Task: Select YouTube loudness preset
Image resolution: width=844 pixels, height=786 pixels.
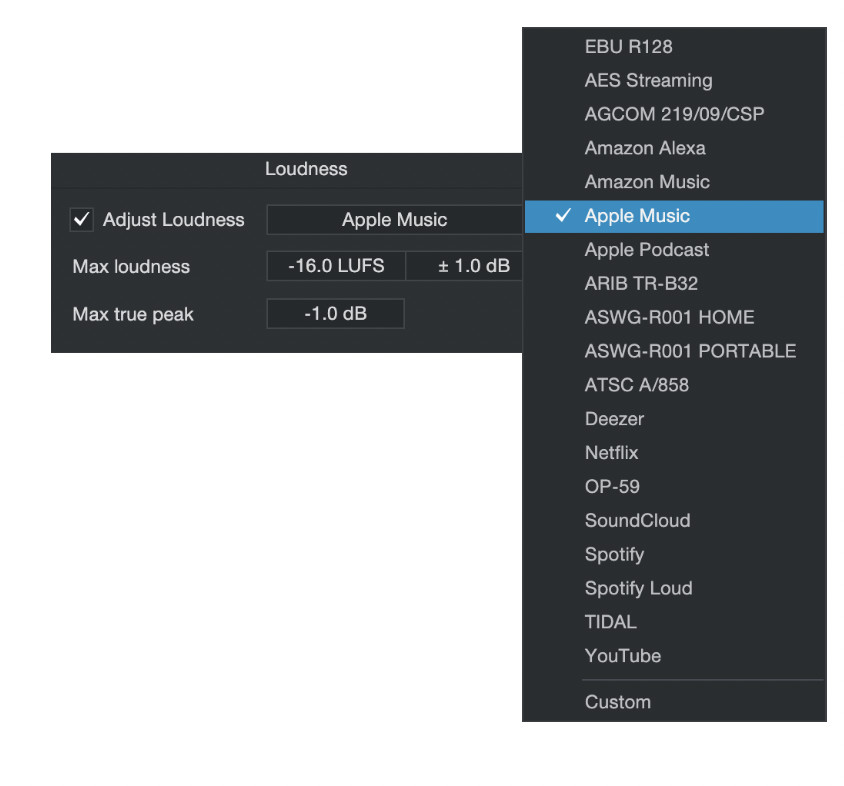Action: point(674,657)
